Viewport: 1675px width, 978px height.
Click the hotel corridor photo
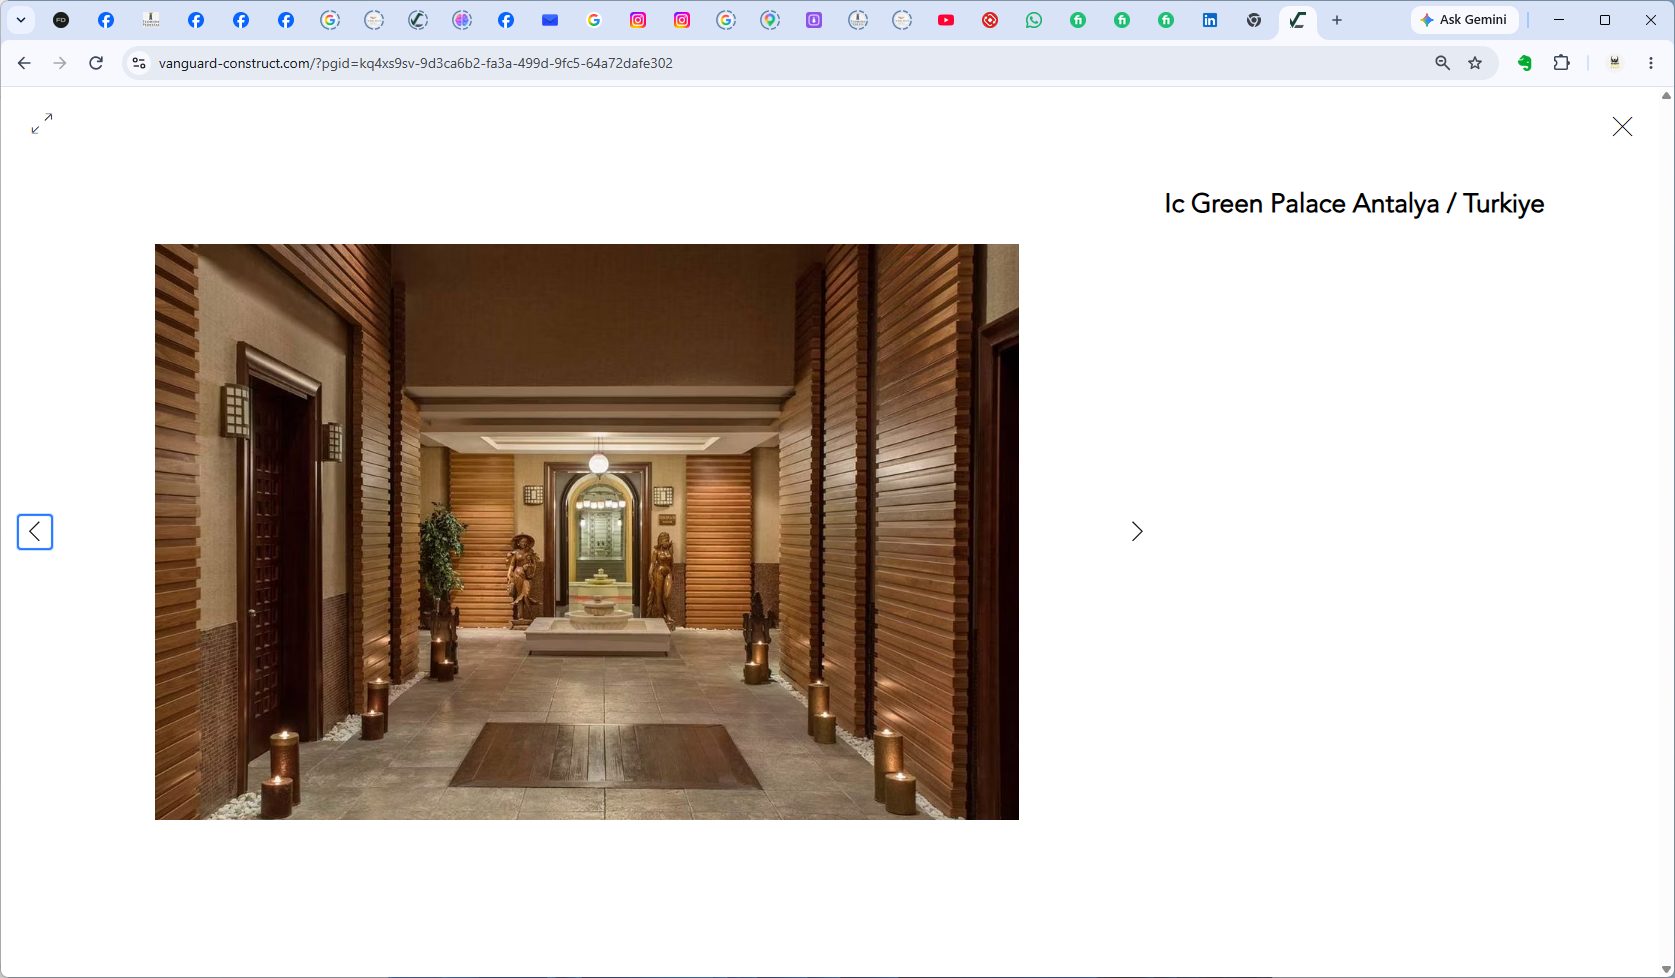pyautogui.click(x=587, y=532)
